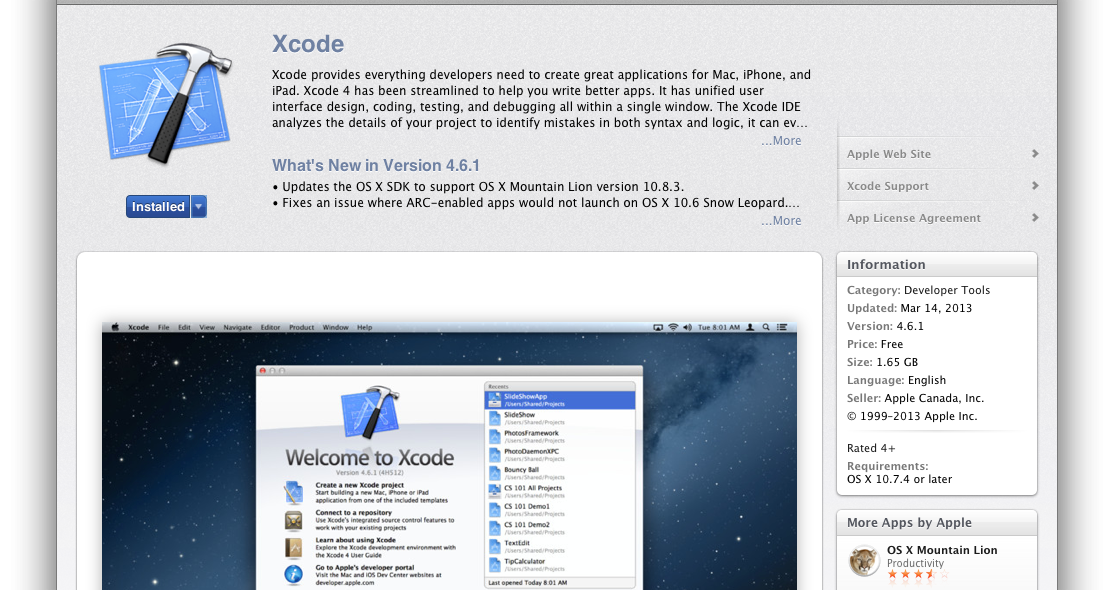
Task: Click the Updated: Mar 14, 2013 line
Action: point(909,308)
